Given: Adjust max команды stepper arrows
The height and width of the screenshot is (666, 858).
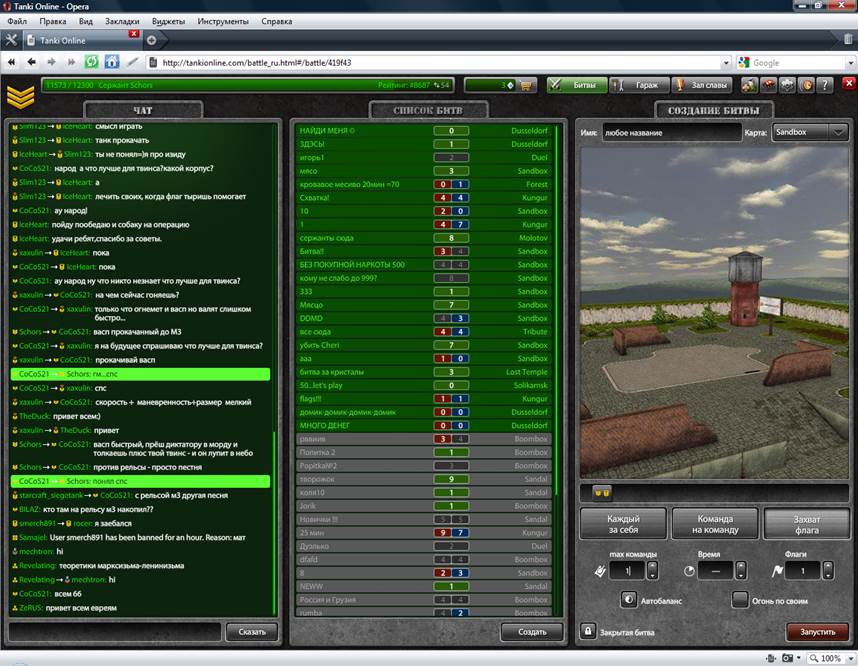Looking at the screenshot, I should tap(652, 571).
